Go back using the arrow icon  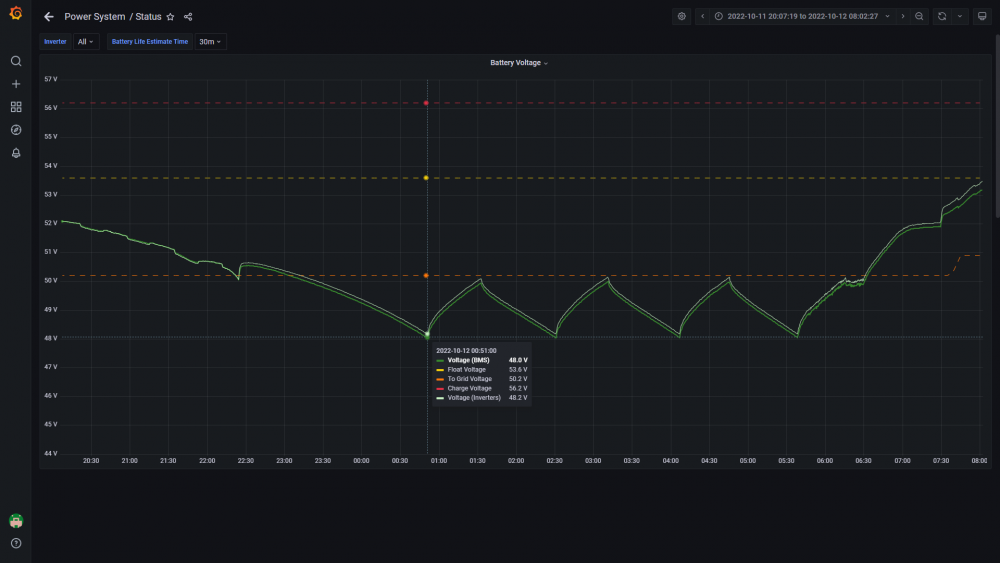(x=48, y=17)
